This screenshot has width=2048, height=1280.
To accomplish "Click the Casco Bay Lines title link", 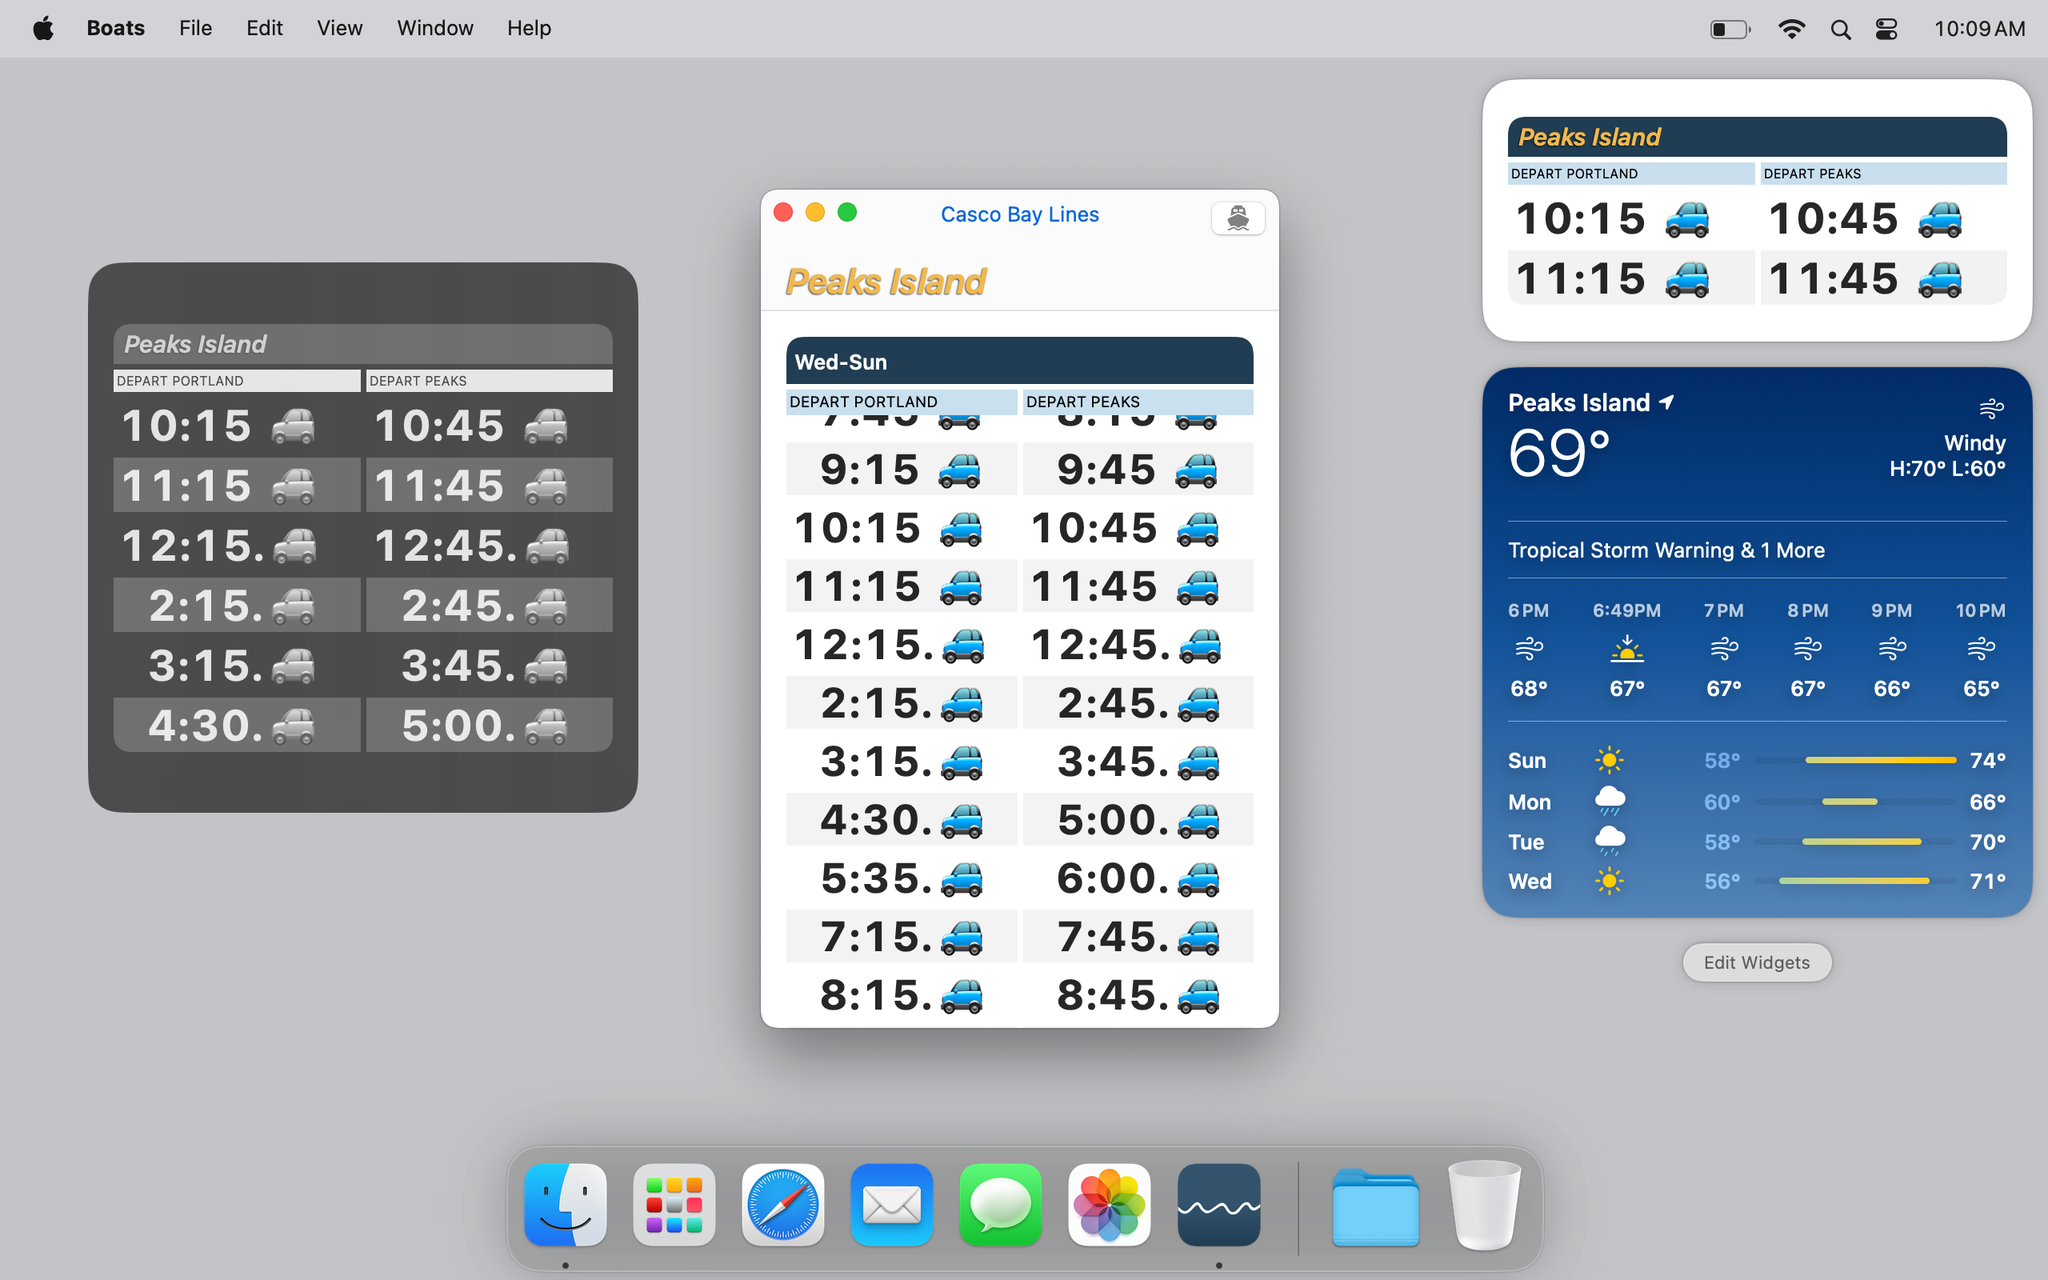I will [x=1019, y=214].
